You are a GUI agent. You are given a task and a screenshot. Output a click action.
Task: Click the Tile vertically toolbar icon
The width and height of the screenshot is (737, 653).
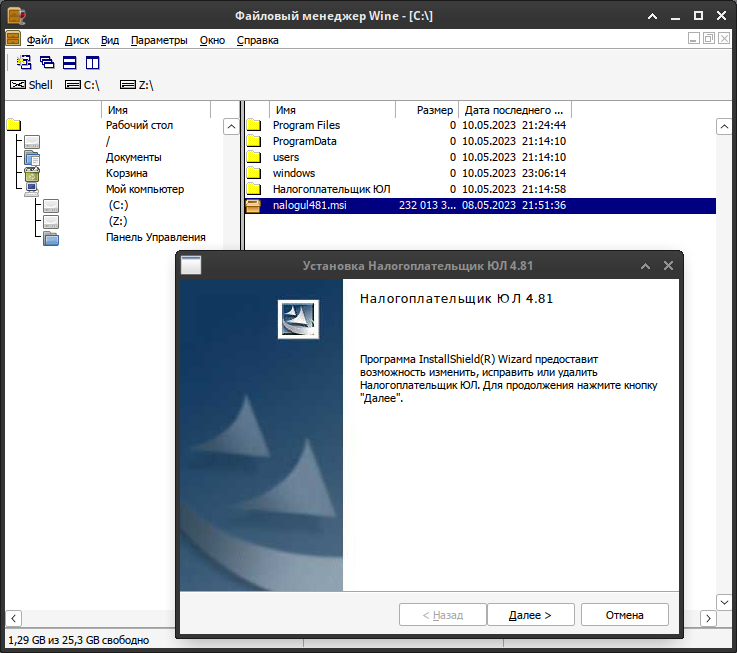tap(93, 63)
